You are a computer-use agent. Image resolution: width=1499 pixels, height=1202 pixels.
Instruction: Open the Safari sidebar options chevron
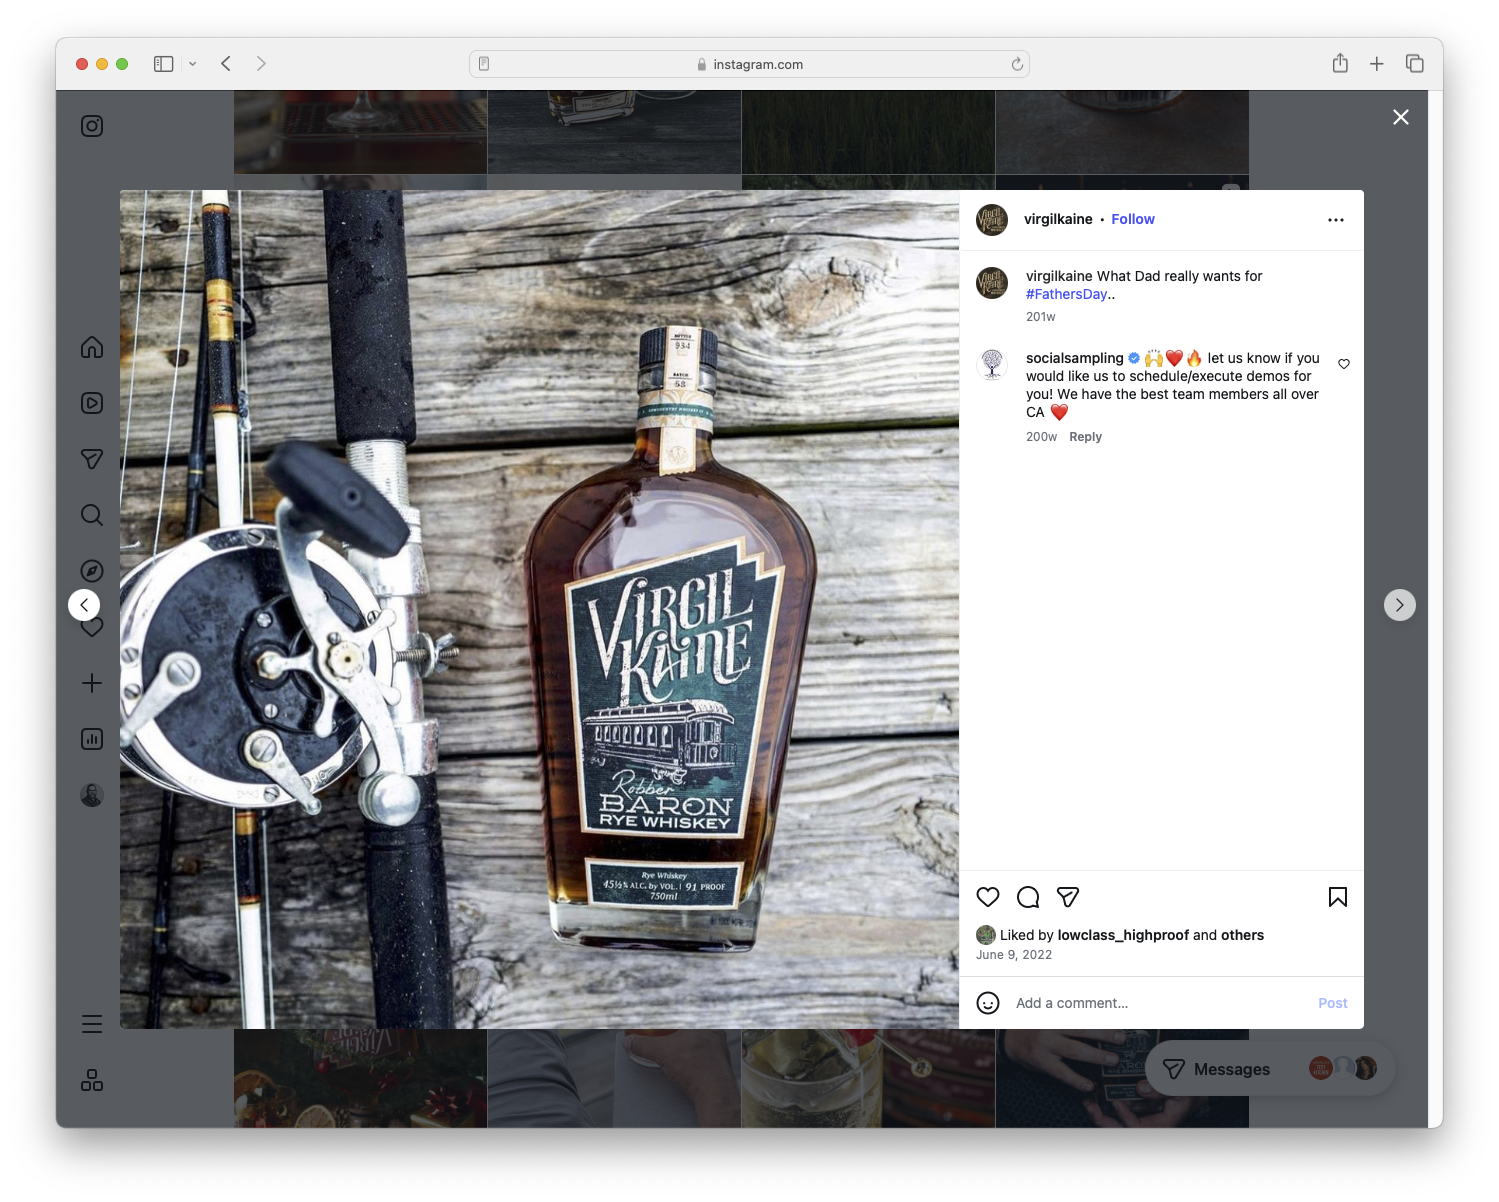193,63
